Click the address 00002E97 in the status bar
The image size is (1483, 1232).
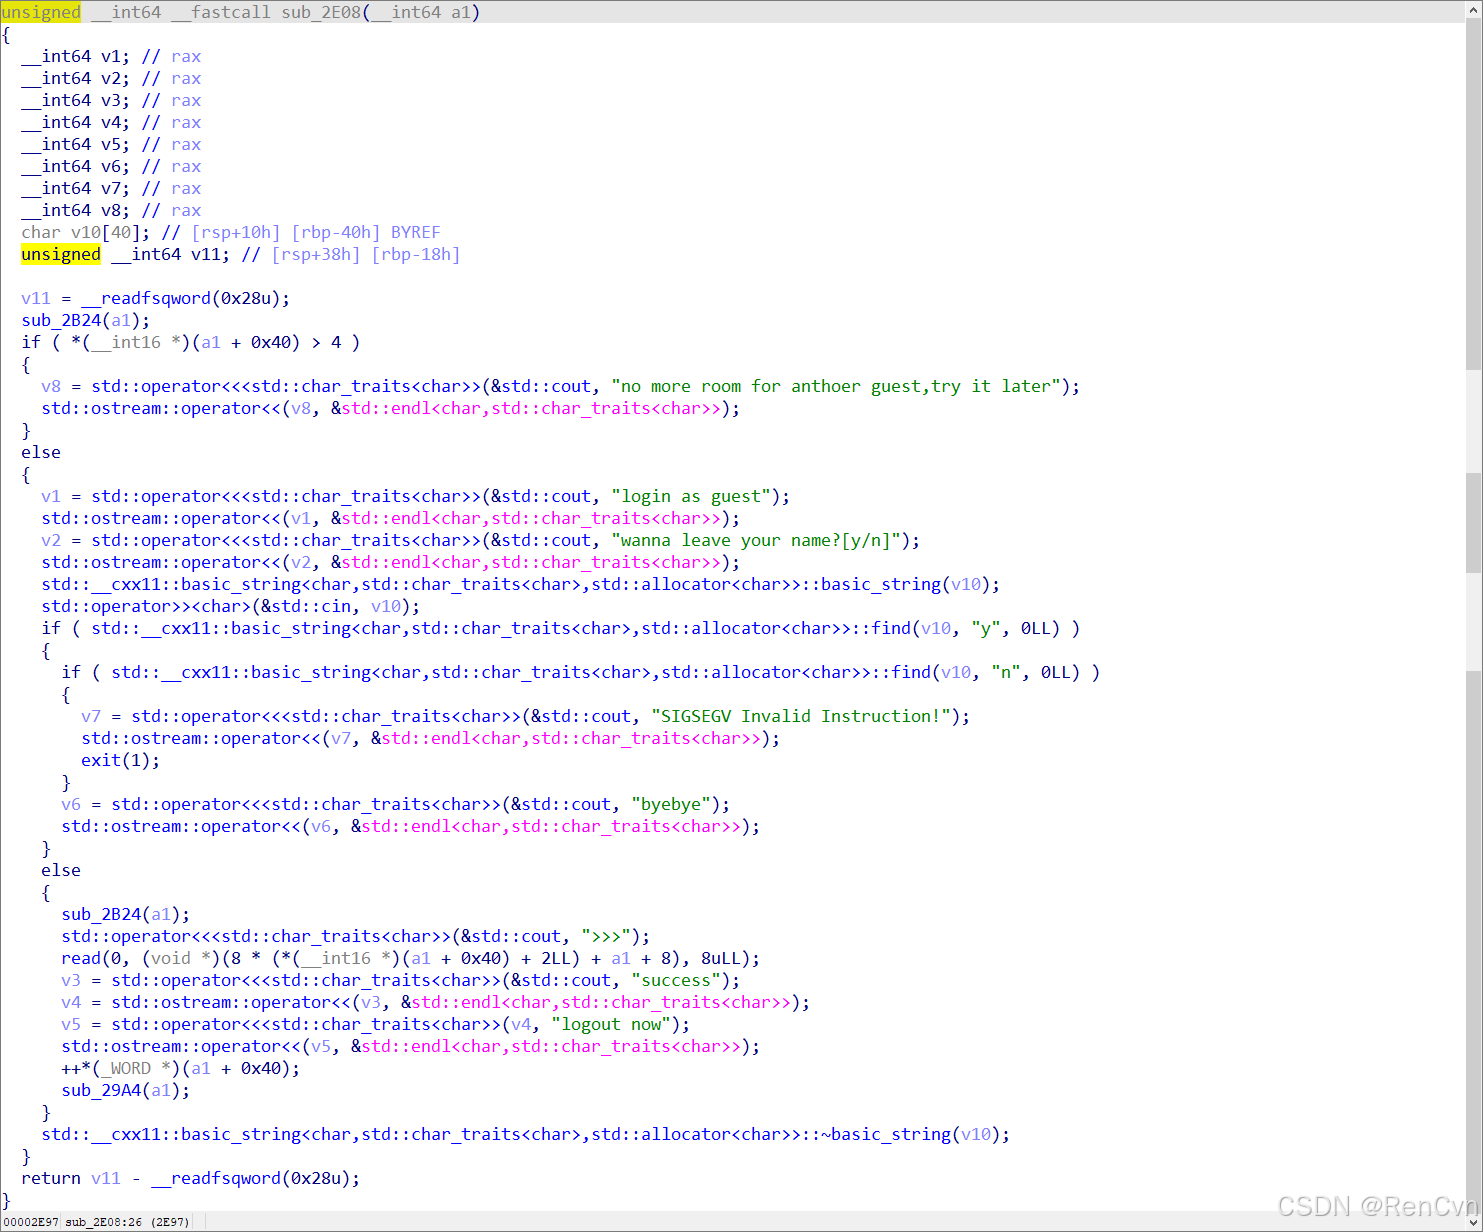point(31,1222)
